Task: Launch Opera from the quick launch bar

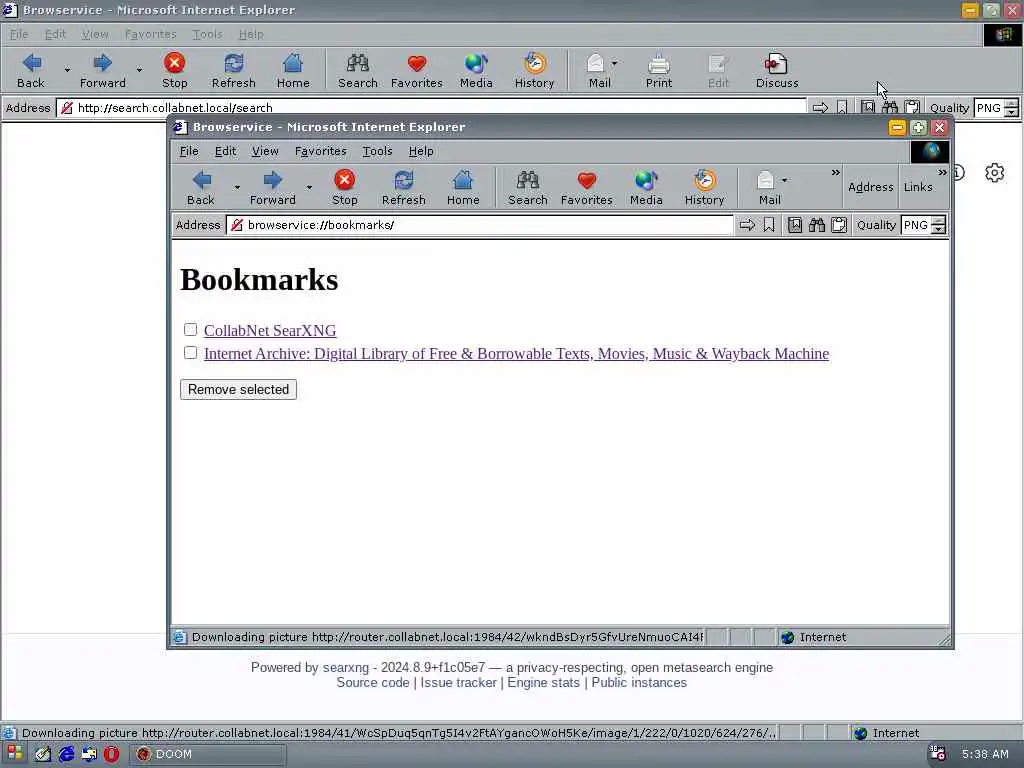Action: point(112,754)
